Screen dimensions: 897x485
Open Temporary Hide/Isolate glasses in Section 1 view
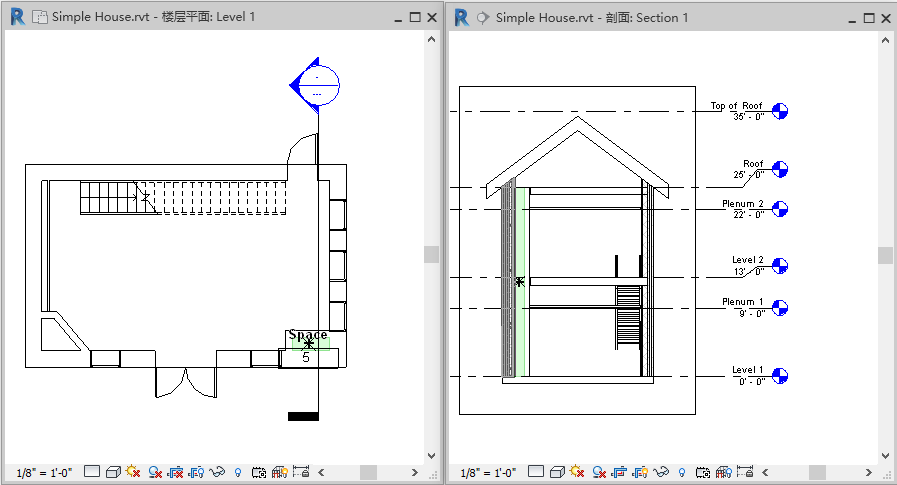[x=661, y=472]
